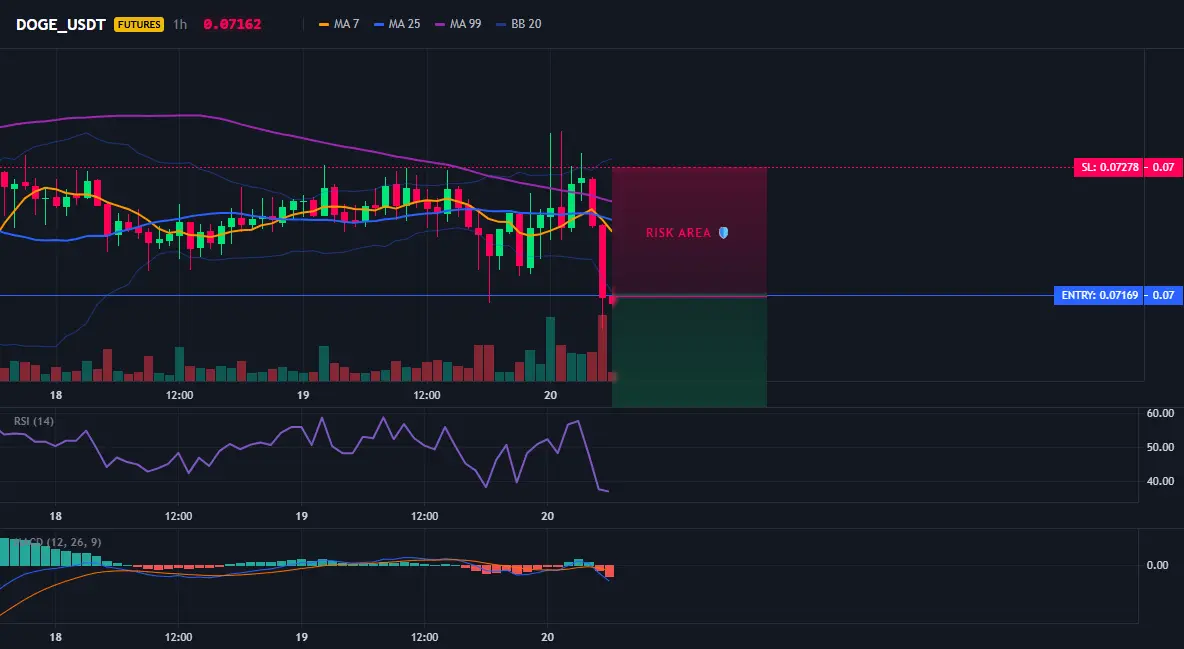Click the green profit zone below entry

point(689,351)
